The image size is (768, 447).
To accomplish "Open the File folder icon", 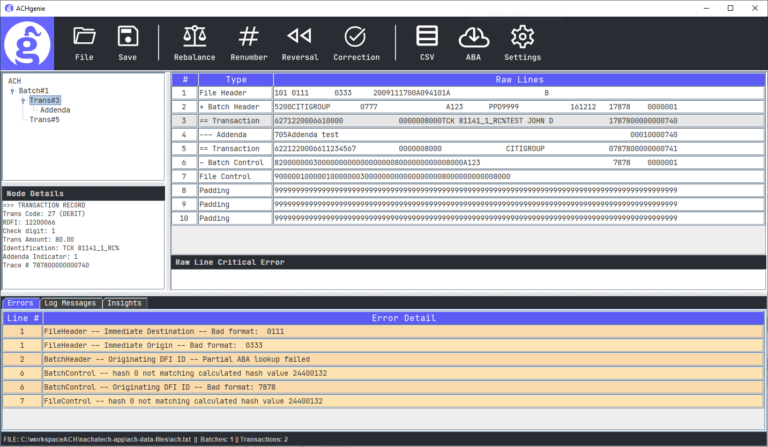I will 84,37.
